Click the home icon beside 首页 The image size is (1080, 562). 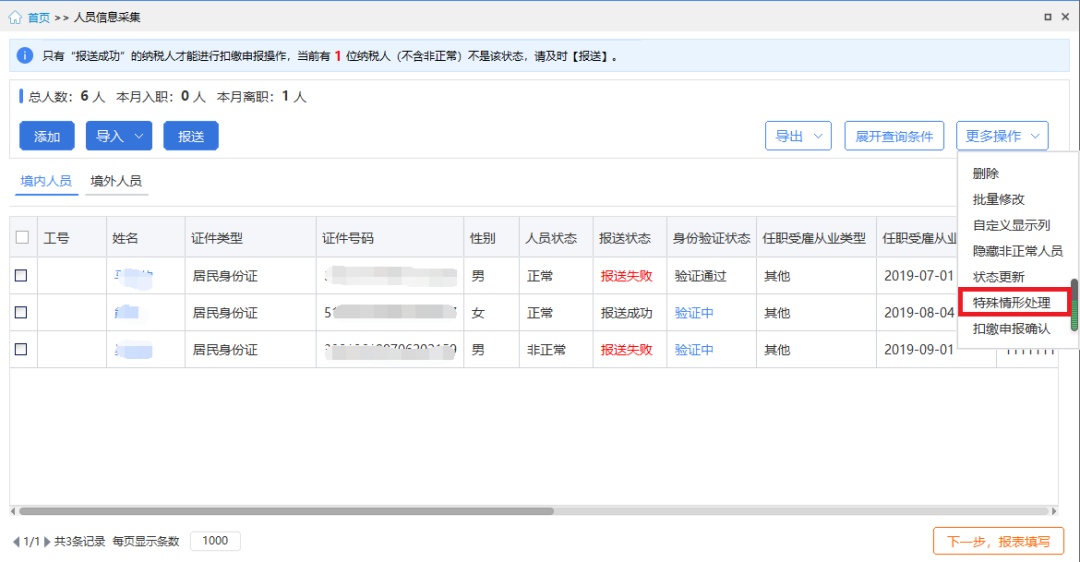[x=14, y=17]
